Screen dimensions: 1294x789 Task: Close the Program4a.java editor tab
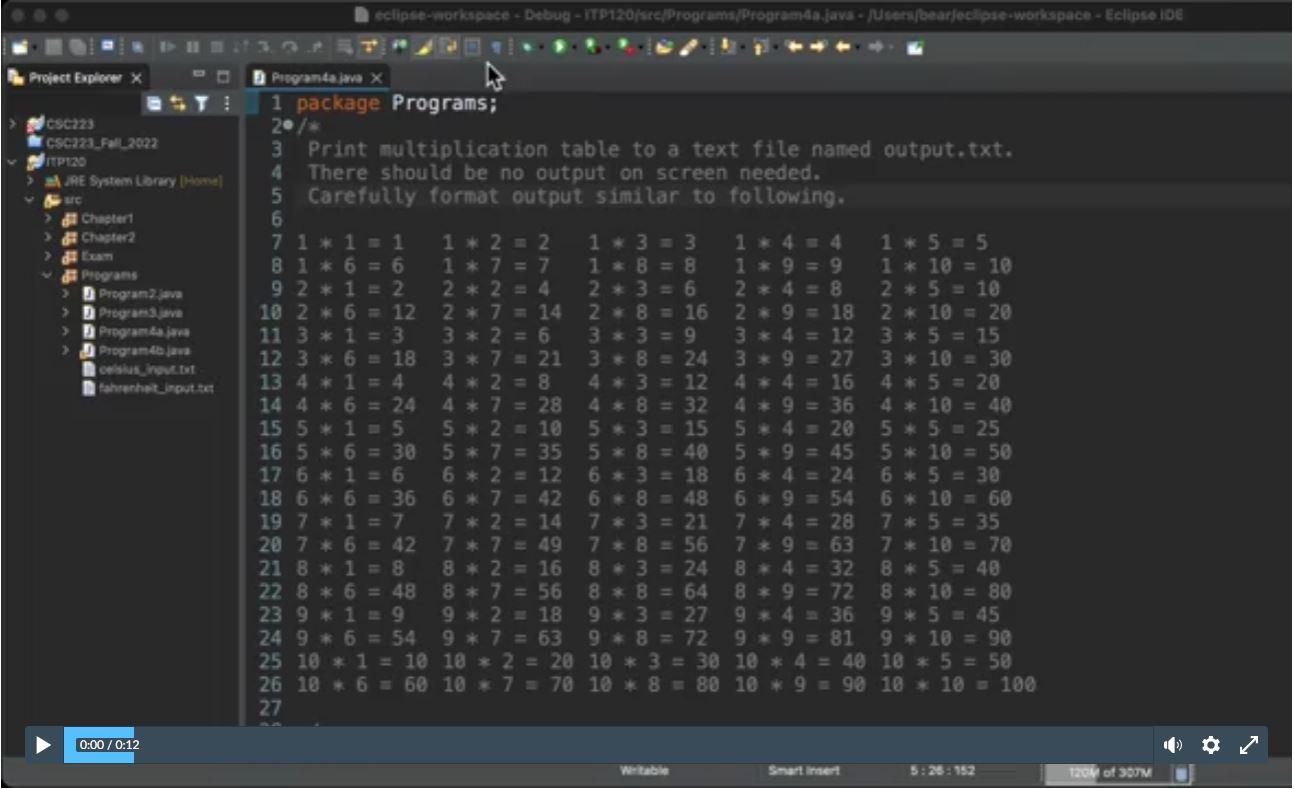pyautogui.click(x=377, y=78)
